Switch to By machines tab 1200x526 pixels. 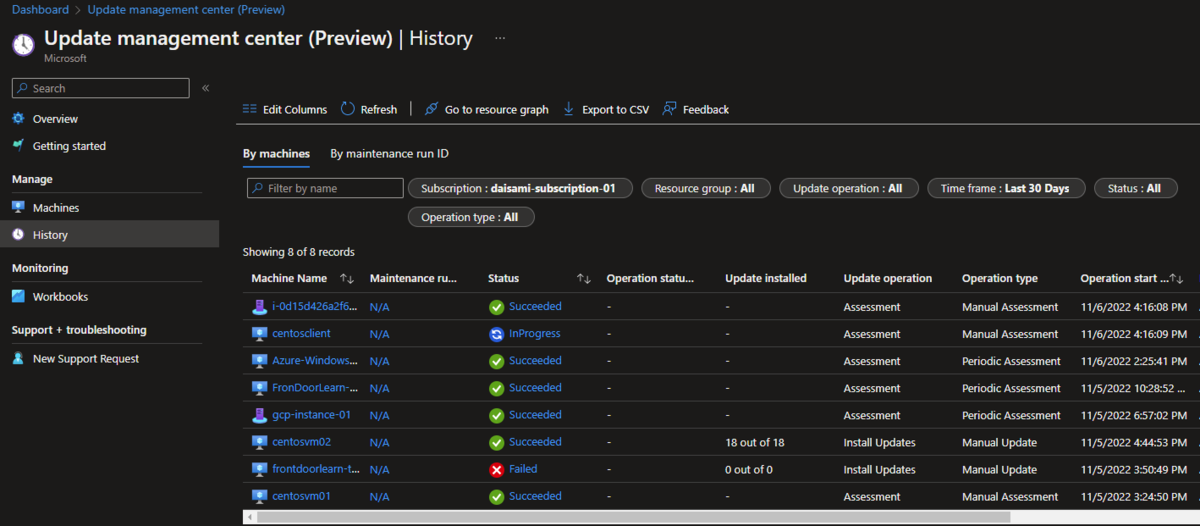(276, 154)
